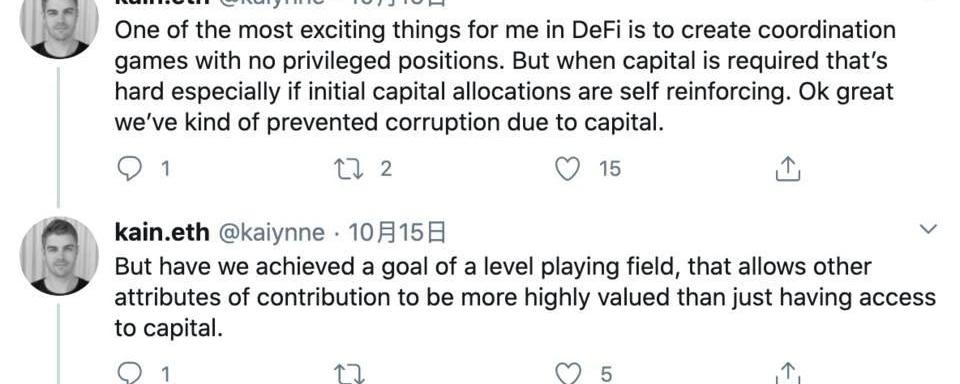This screenshot has width=960, height=384.
Task: Click the avatar beside the first tweet
Action: click(59, 24)
